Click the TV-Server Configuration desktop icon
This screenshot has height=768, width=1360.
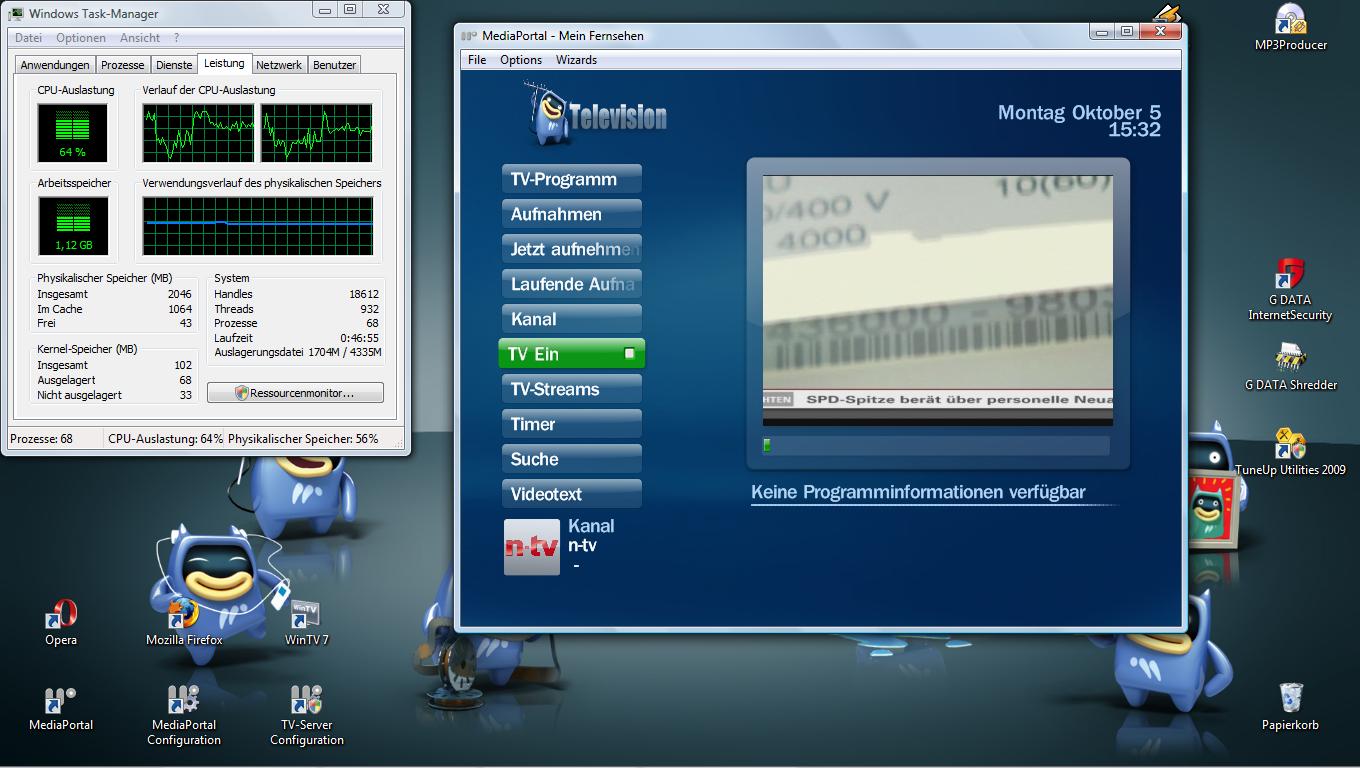[307, 715]
